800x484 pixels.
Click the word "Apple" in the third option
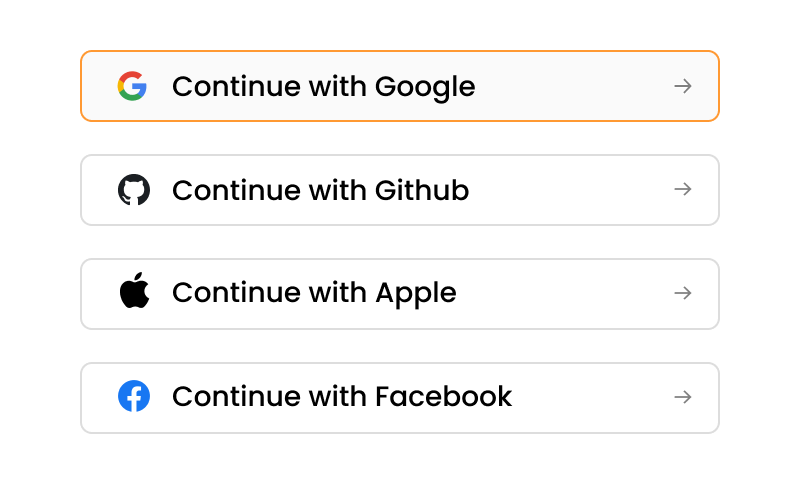pyautogui.click(x=416, y=294)
